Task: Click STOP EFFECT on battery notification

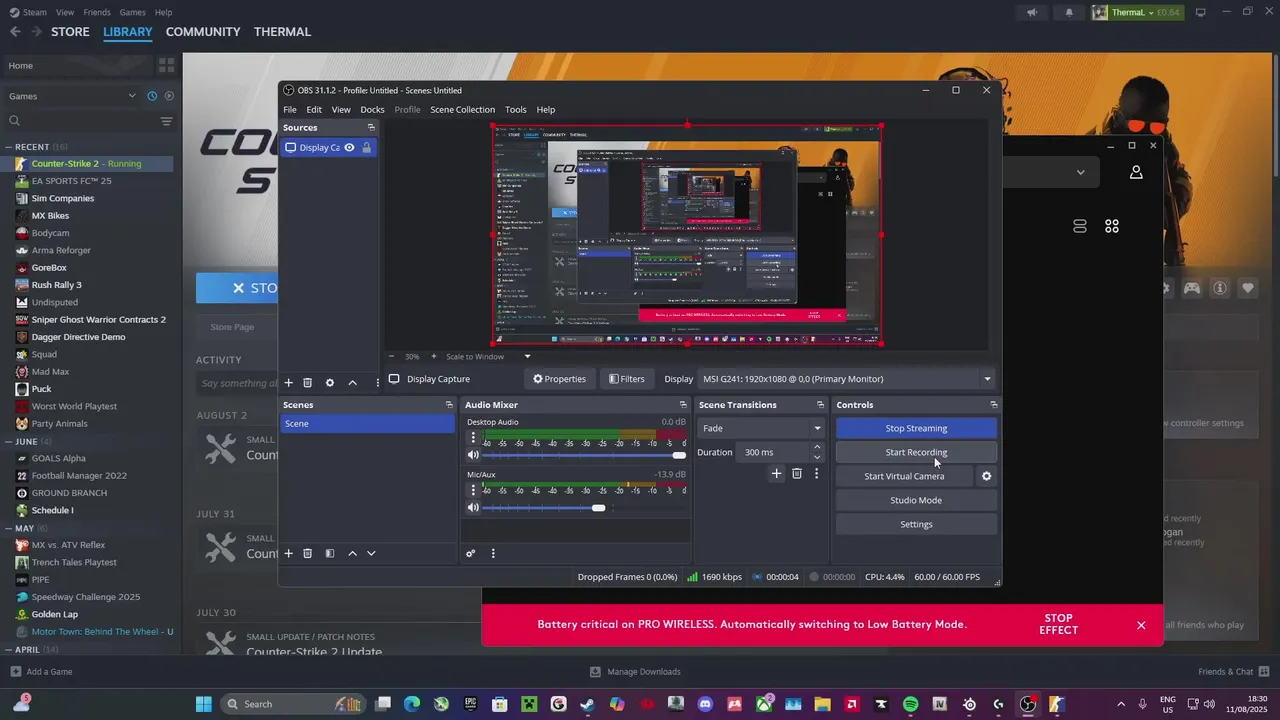Action: (1058, 625)
